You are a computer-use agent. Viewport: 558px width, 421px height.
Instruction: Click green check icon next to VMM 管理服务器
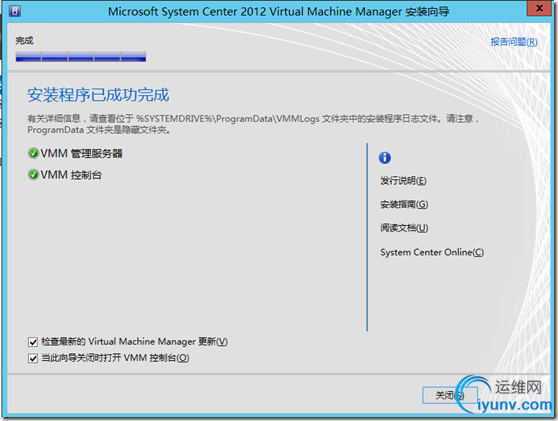(33, 153)
